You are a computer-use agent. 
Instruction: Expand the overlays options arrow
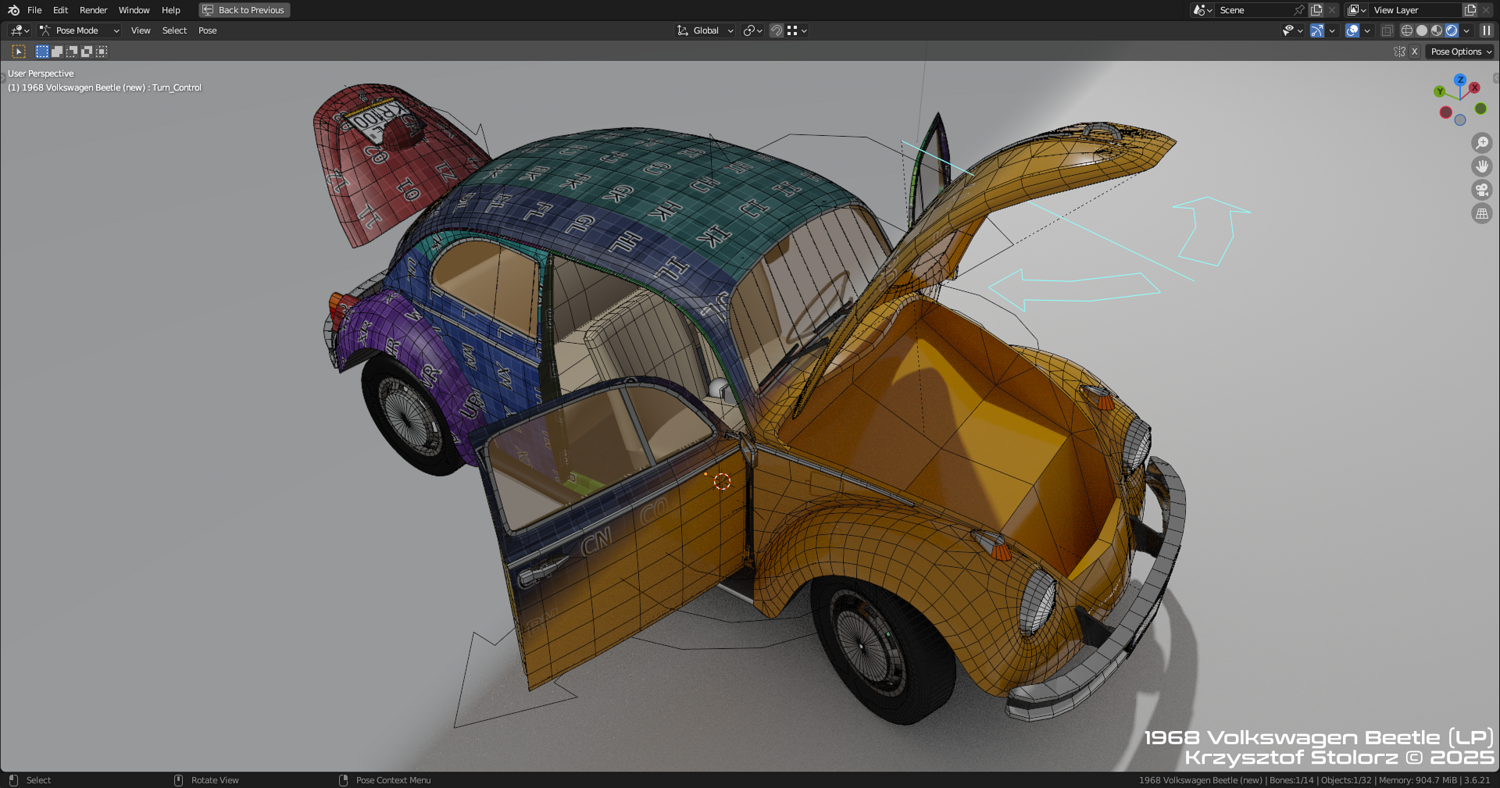coord(1367,31)
